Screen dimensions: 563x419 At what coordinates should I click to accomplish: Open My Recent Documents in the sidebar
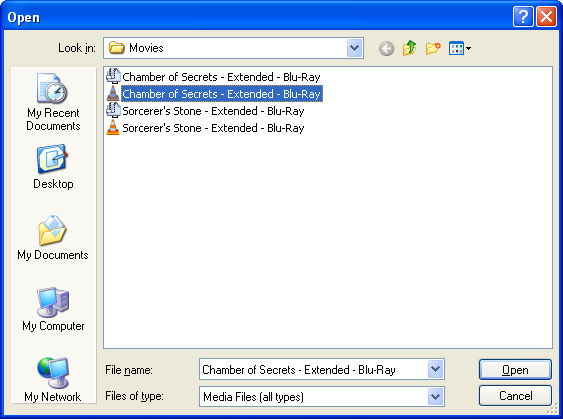point(53,102)
